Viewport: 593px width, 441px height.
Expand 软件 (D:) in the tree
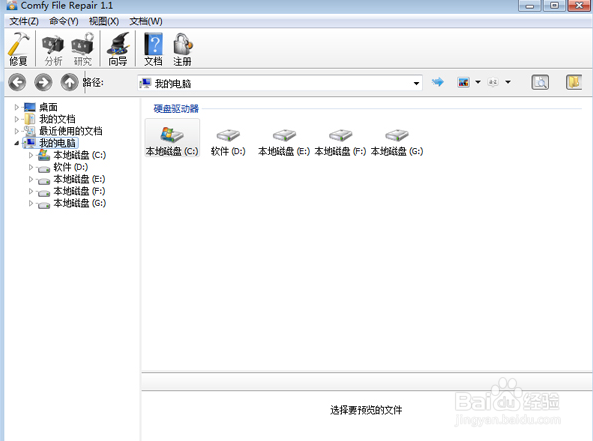coord(31,167)
